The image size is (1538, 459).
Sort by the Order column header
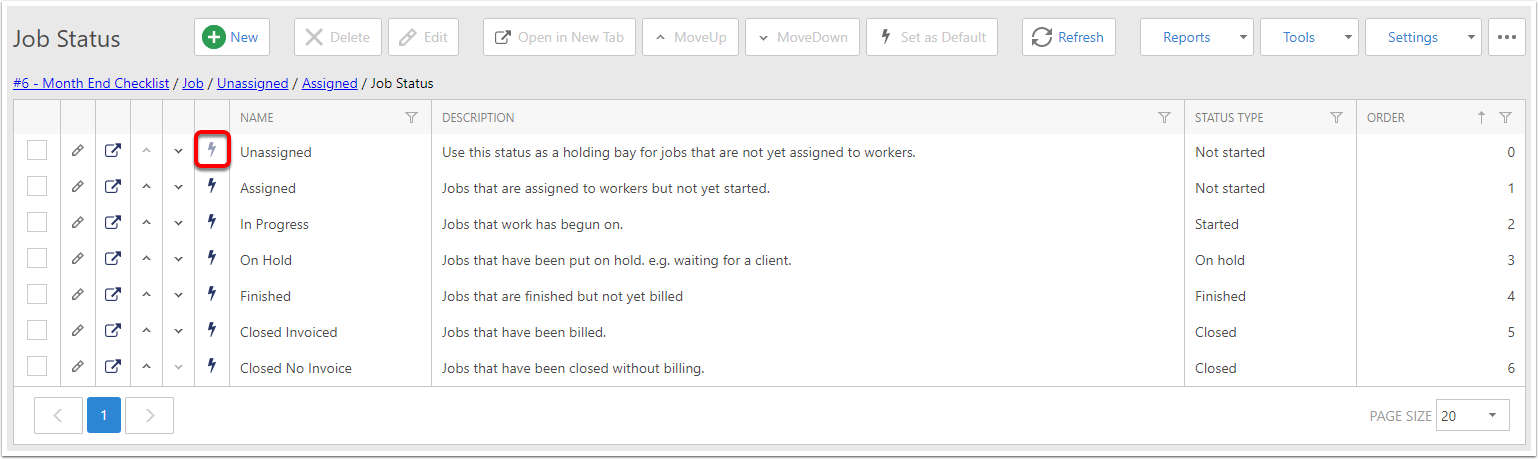coord(1386,117)
